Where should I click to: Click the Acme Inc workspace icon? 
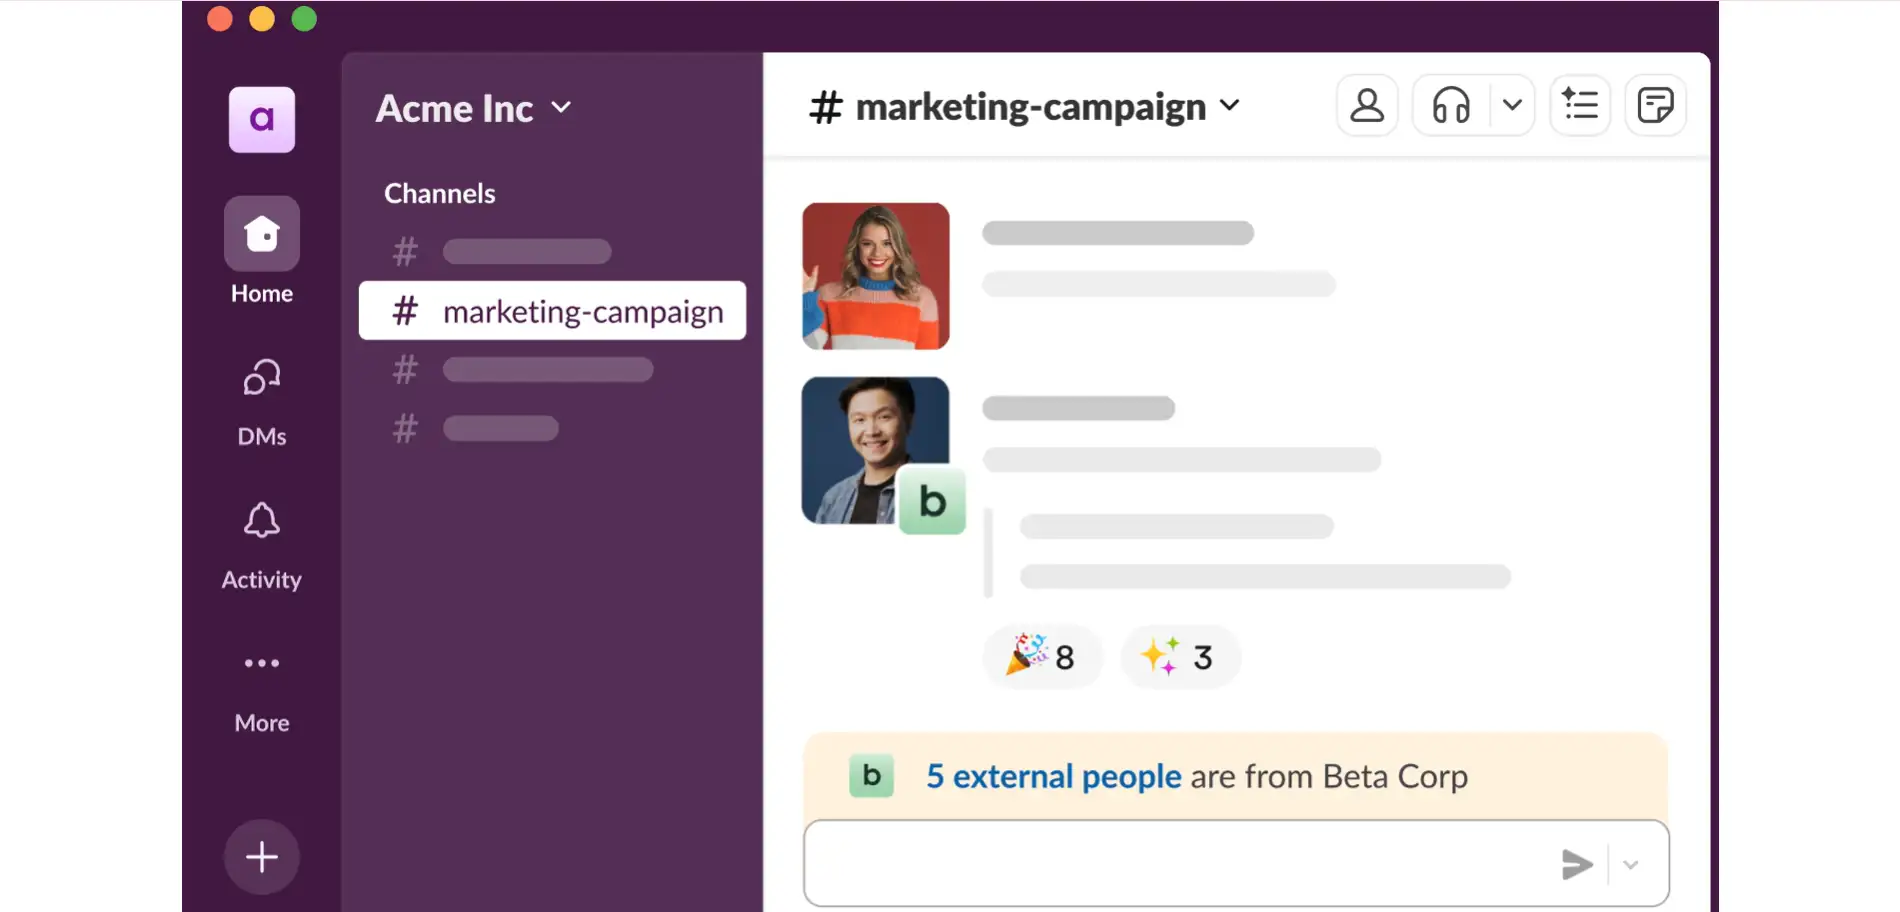point(262,119)
